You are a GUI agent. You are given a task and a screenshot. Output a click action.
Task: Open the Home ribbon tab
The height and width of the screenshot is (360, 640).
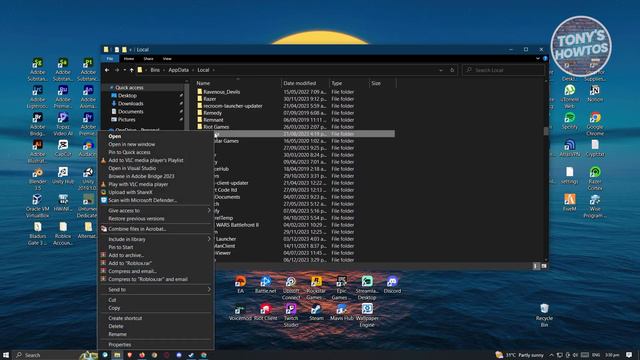[129, 59]
